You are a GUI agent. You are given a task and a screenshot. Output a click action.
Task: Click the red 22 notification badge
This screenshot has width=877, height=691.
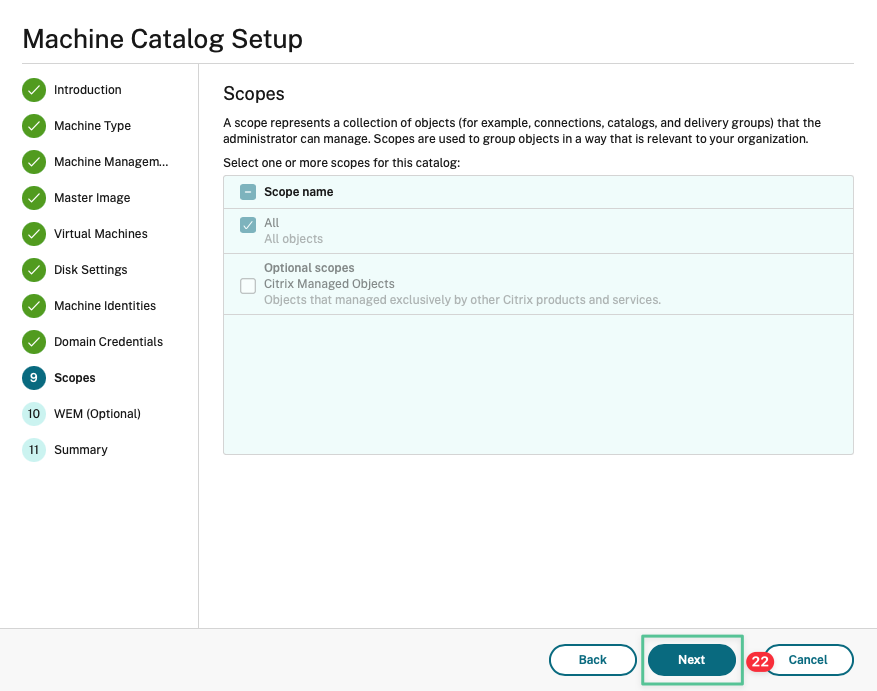tap(760, 662)
